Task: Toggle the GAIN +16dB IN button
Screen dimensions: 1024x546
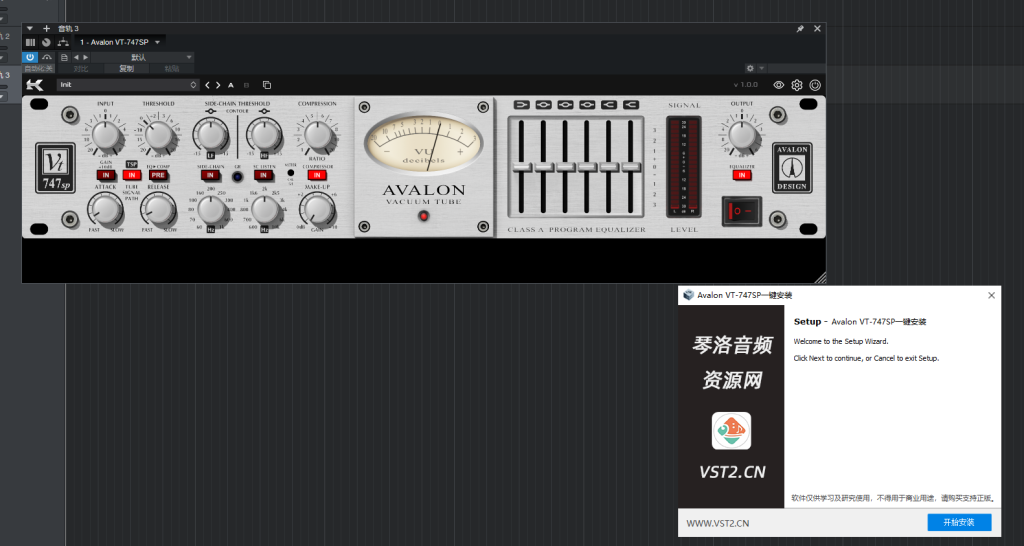Action: coord(106,175)
